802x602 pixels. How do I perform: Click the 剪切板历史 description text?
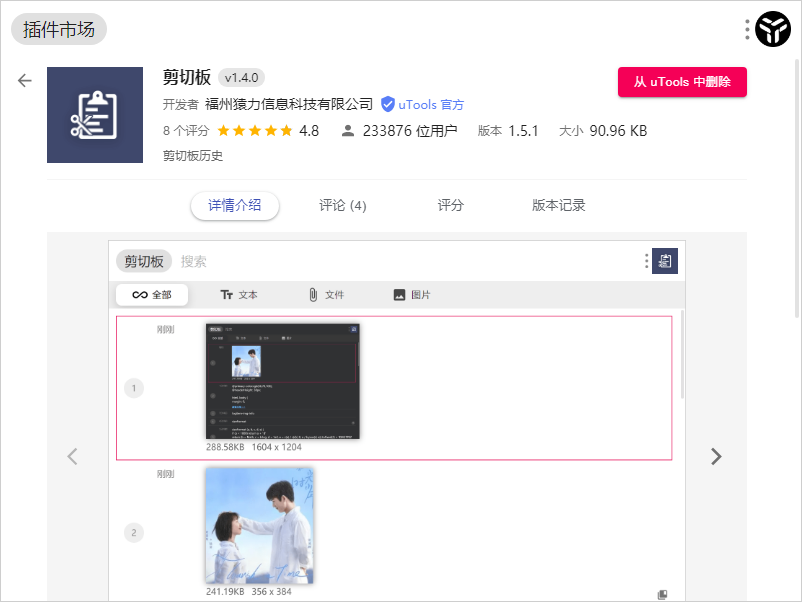(x=193, y=155)
